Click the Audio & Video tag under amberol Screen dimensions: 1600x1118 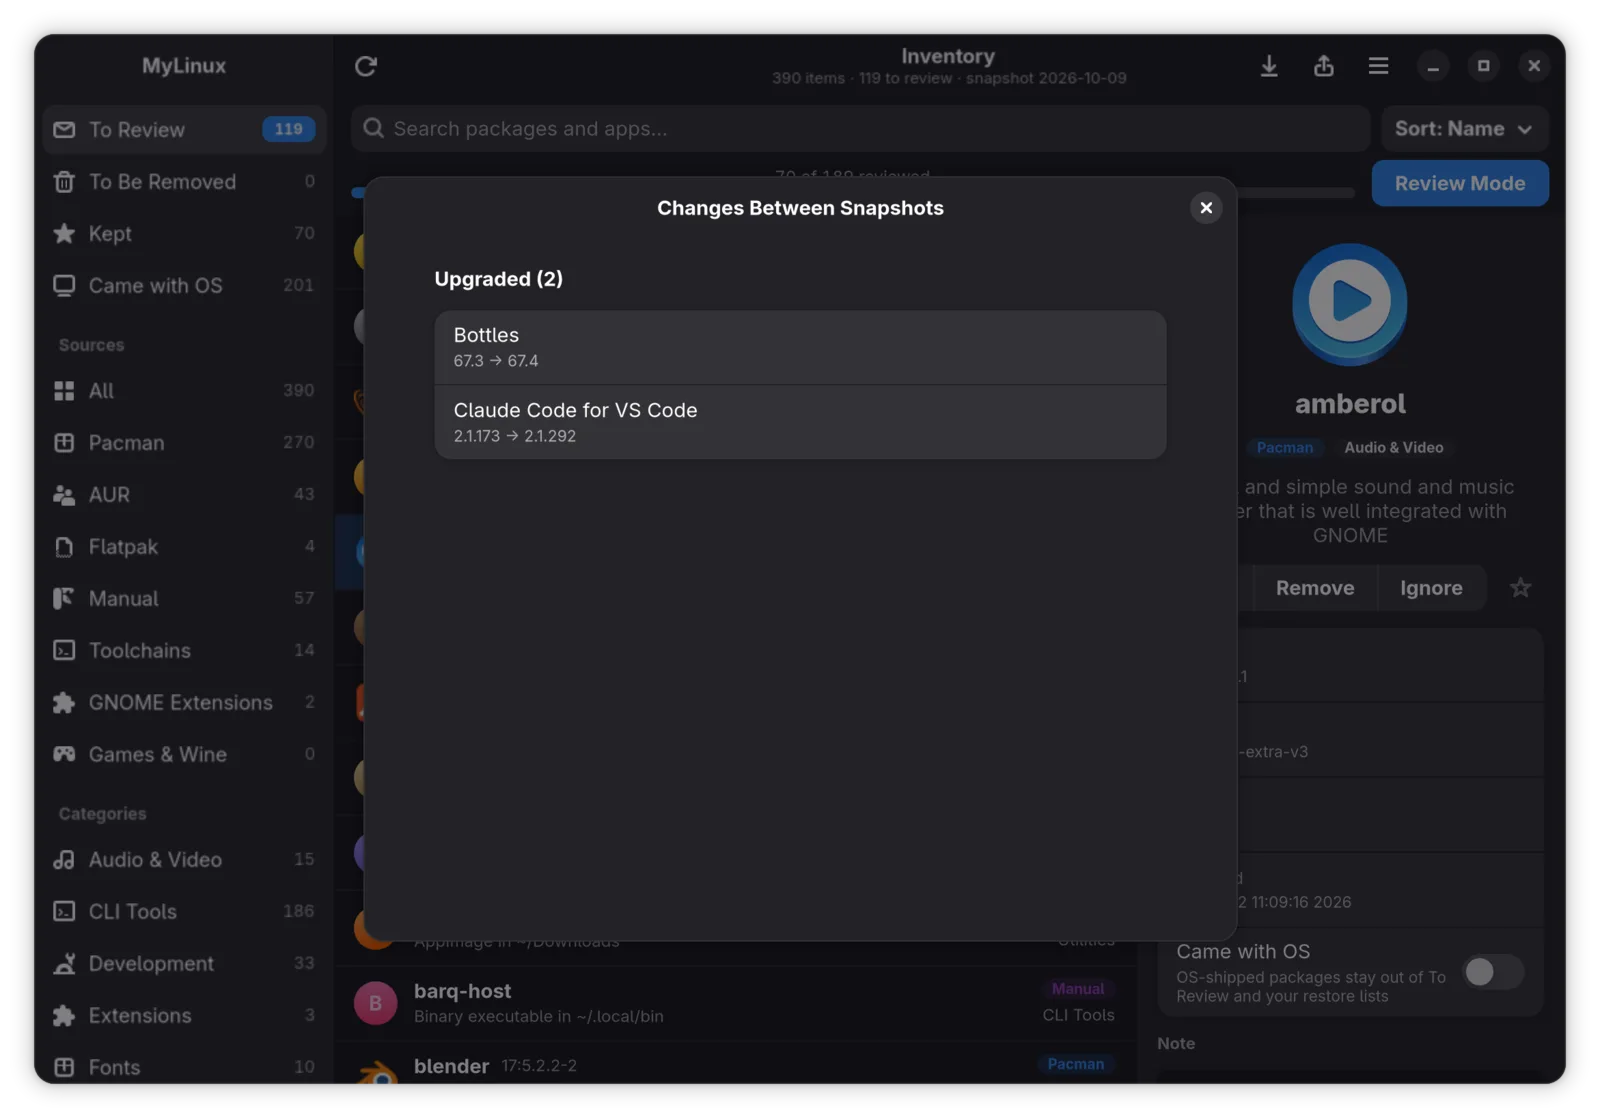pyautogui.click(x=1393, y=448)
